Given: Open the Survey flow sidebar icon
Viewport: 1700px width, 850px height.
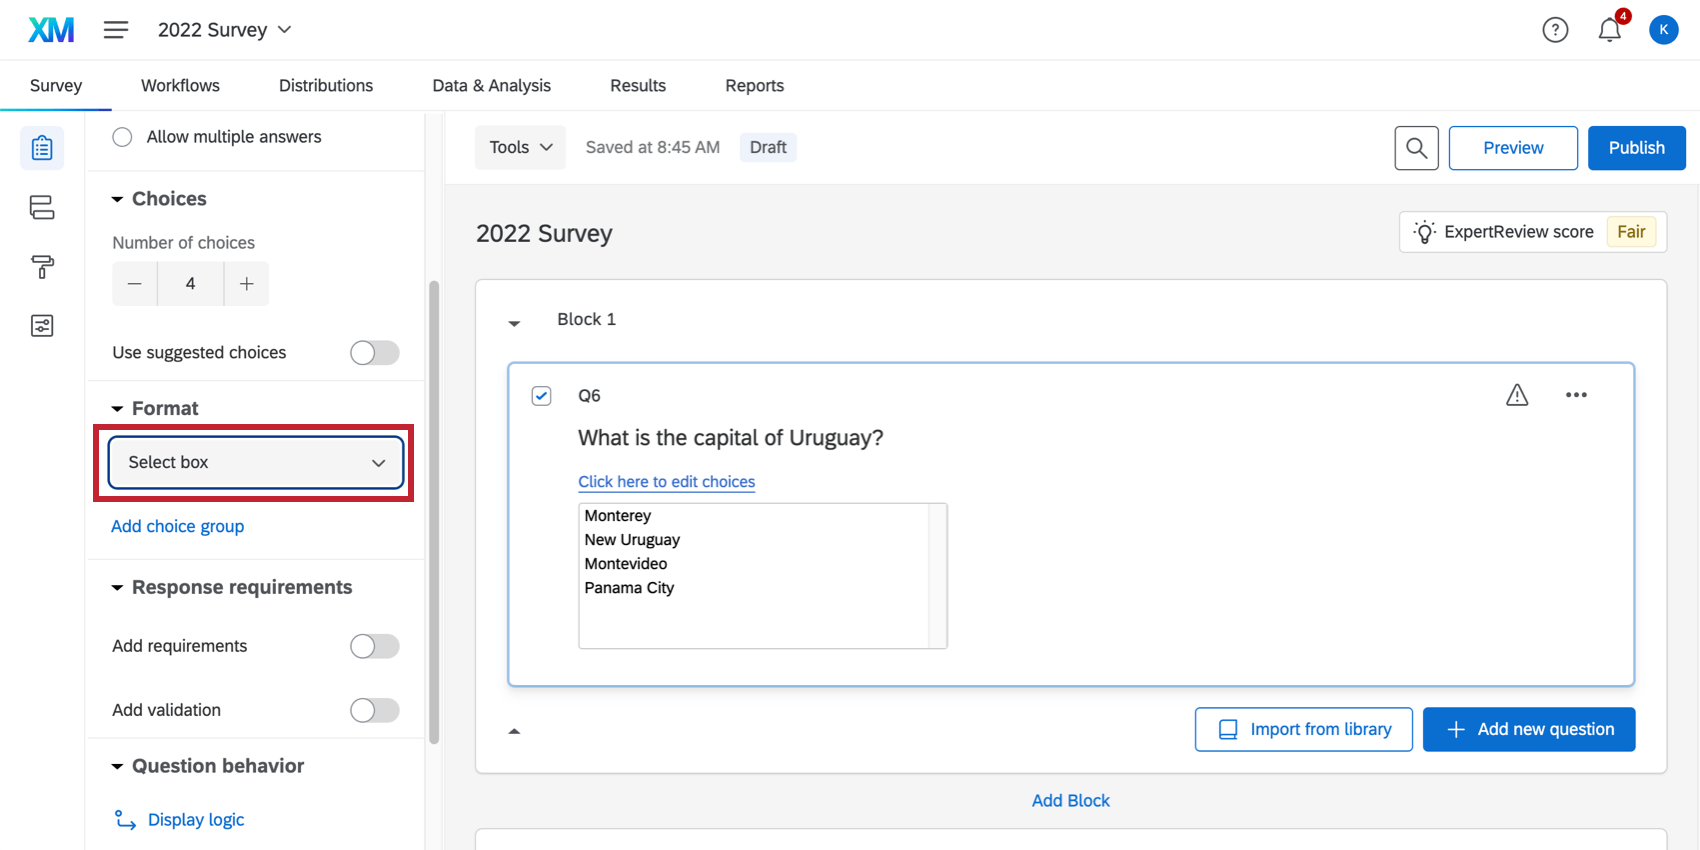Looking at the screenshot, I should [x=42, y=207].
